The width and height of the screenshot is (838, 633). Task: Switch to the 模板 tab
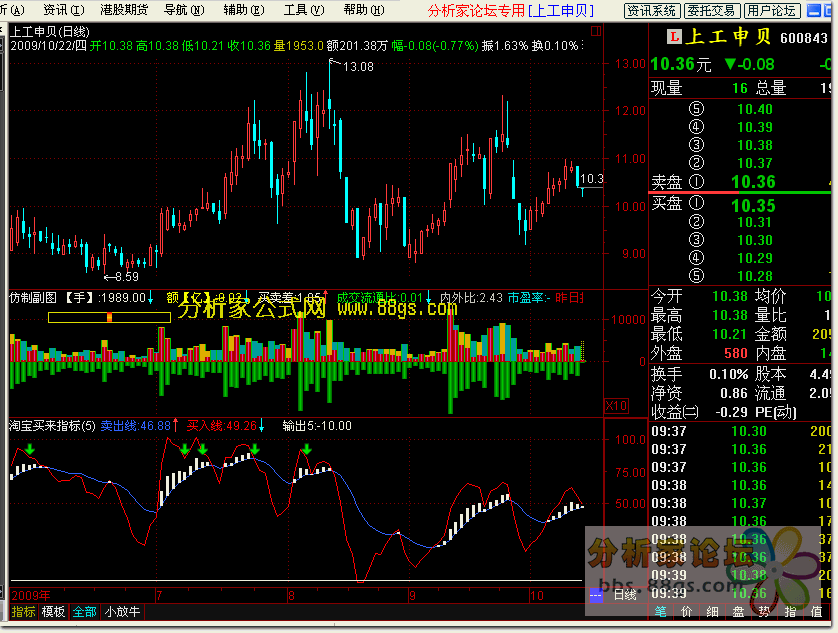tap(53, 612)
